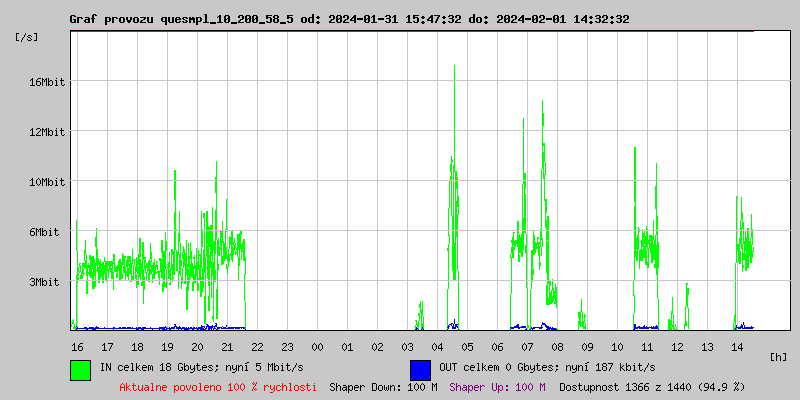Click hour 07 on the time axis
Image resolution: width=800 pixels, height=400 pixels.
coord(527,346)
